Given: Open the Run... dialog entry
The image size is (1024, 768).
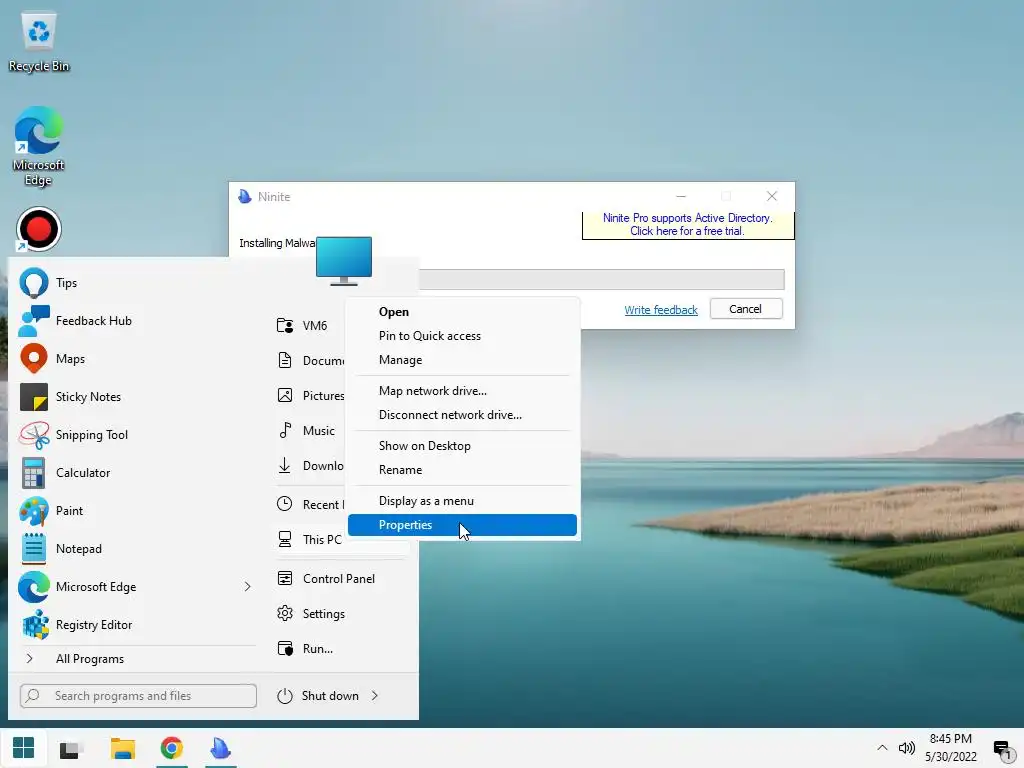Looking at the screenshot, I should point(305,648).
